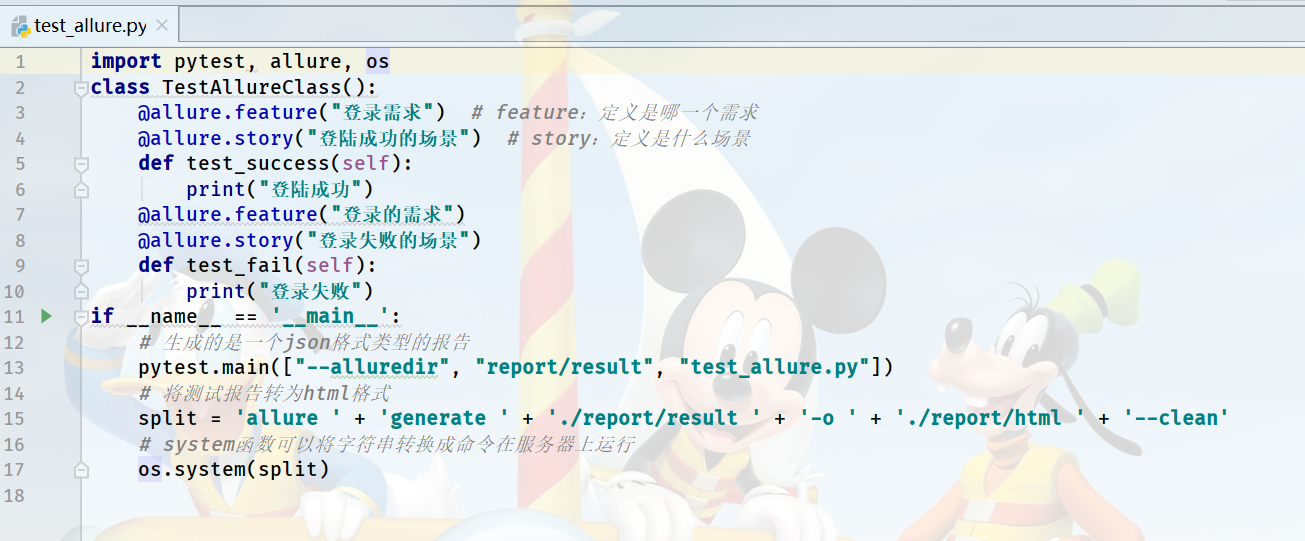Click 'def test_success(self):' text
Image resolution: width=1305 pixels, height=541 pixels.
[x=275, y=163]
